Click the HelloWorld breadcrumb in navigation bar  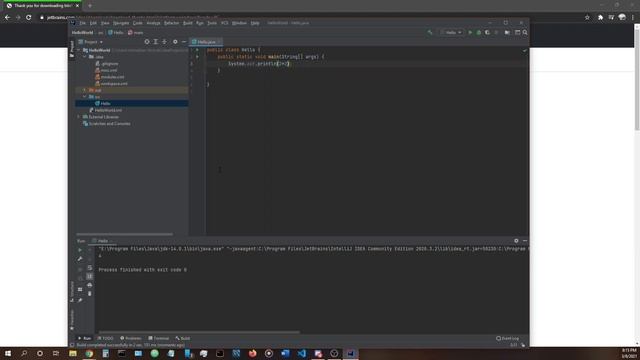tap(82, 32)
